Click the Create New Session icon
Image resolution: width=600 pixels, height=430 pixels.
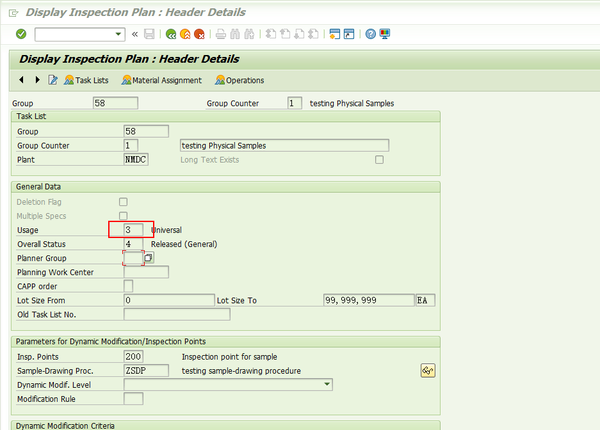(334, 34)
